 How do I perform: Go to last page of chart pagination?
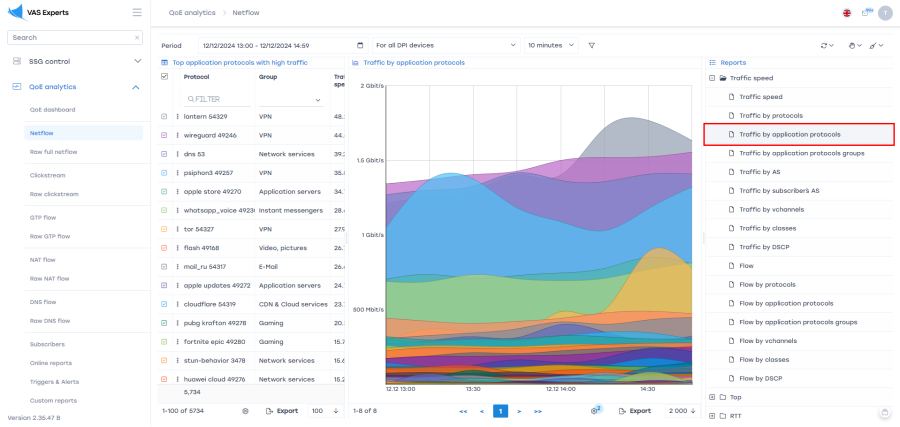click(x=538, y=411)
